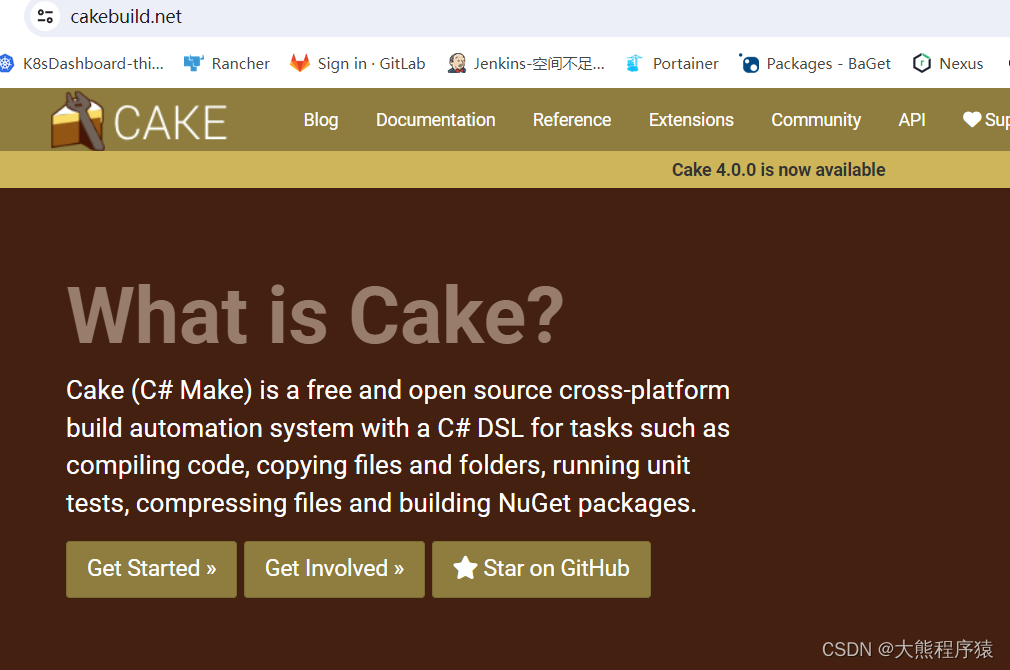Open the Reference navigation item

[571, 119]
